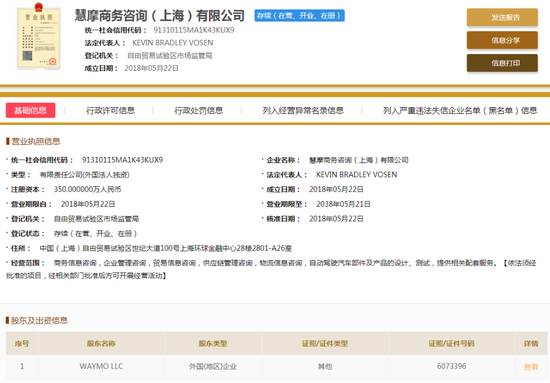This screenshot has width=550, height=383.
Task: Click the company title 慧摩商务咨询
Action: [160, 15]
